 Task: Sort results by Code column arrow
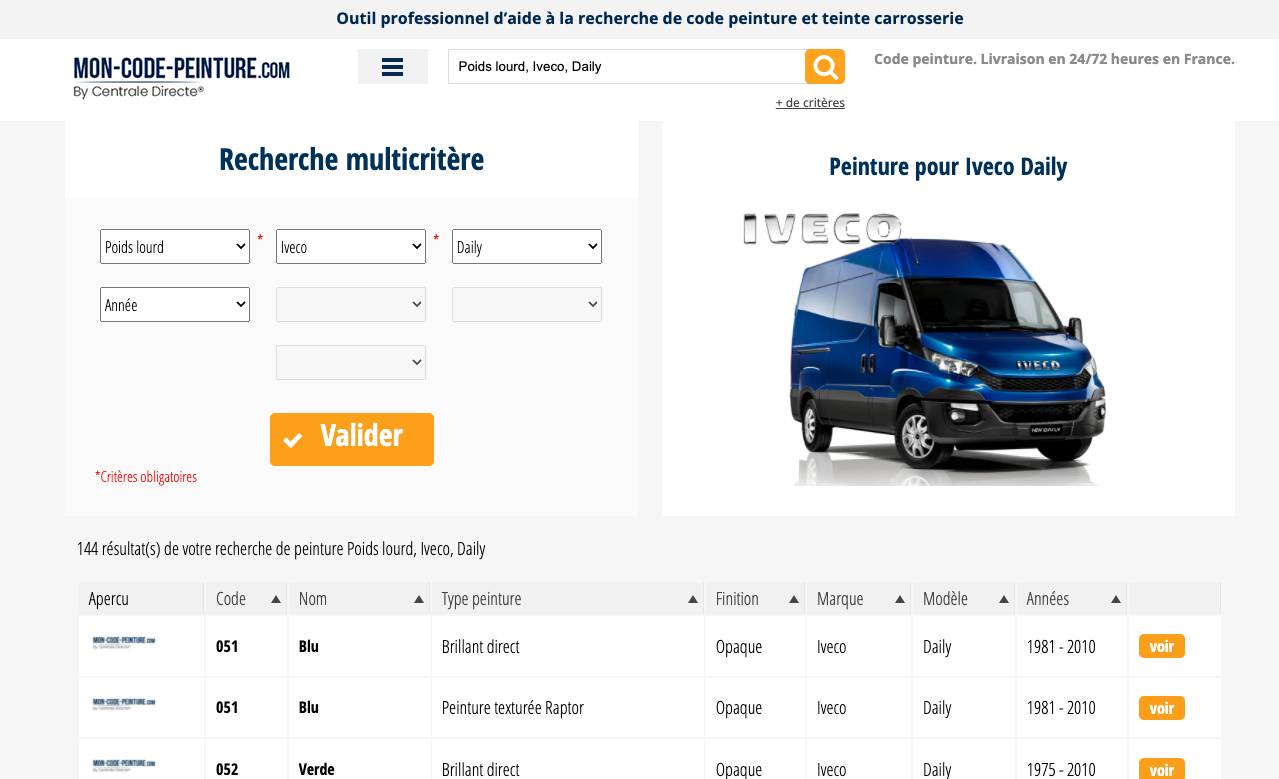coord(276,599)
